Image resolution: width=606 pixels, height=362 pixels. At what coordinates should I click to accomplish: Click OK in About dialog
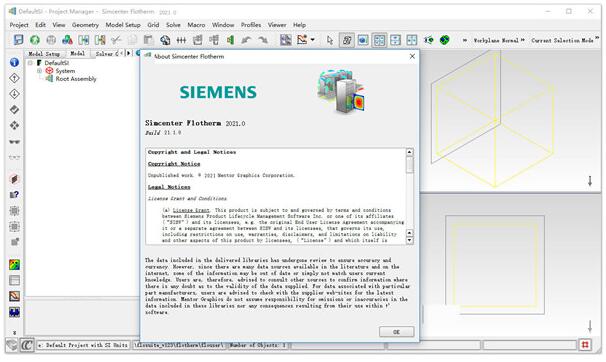coord(397,332)
